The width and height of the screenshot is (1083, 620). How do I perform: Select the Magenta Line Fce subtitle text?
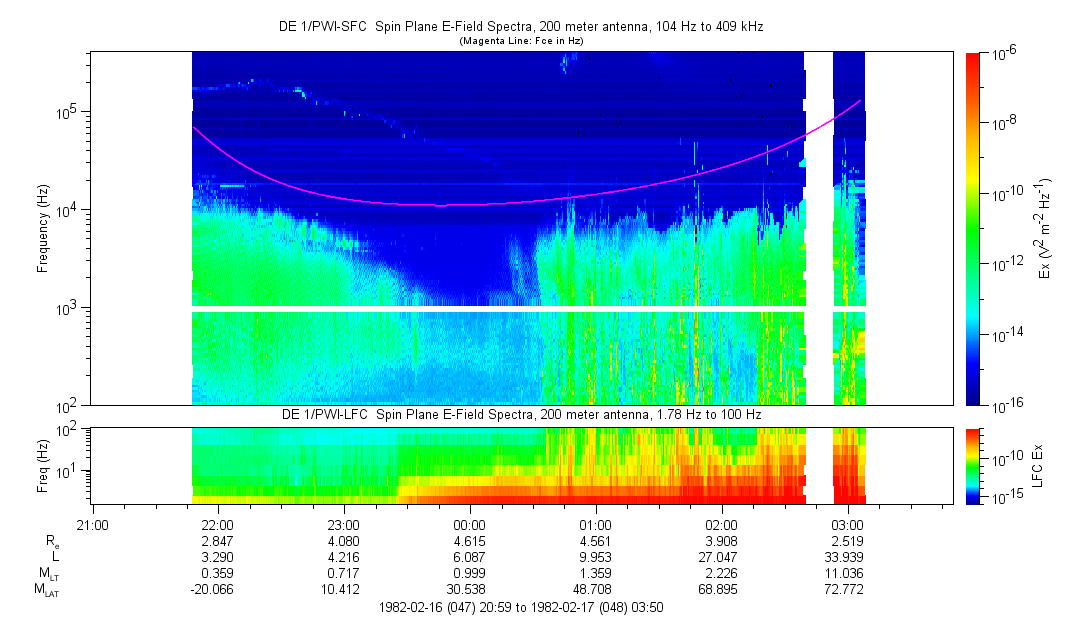pos(520,41)
